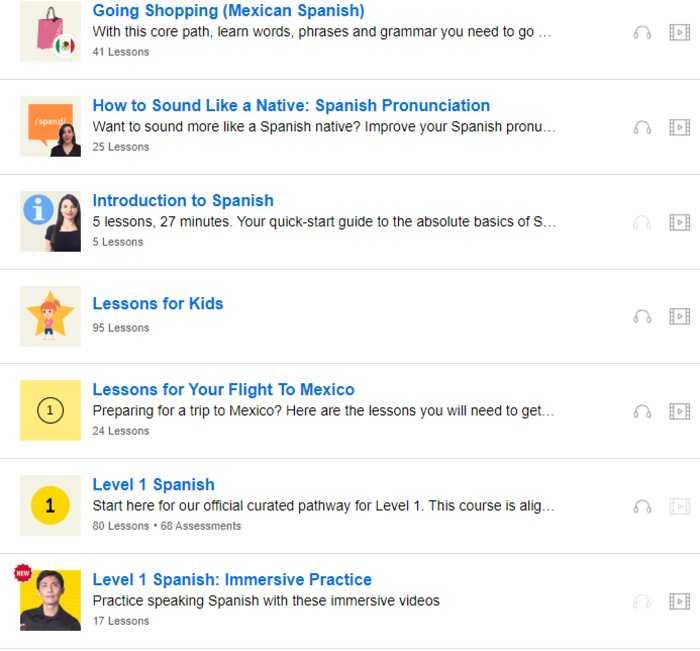Click the Lessons for Kids star thumbnail
This screenshot has width=700, height=651.
coord(50,317)
